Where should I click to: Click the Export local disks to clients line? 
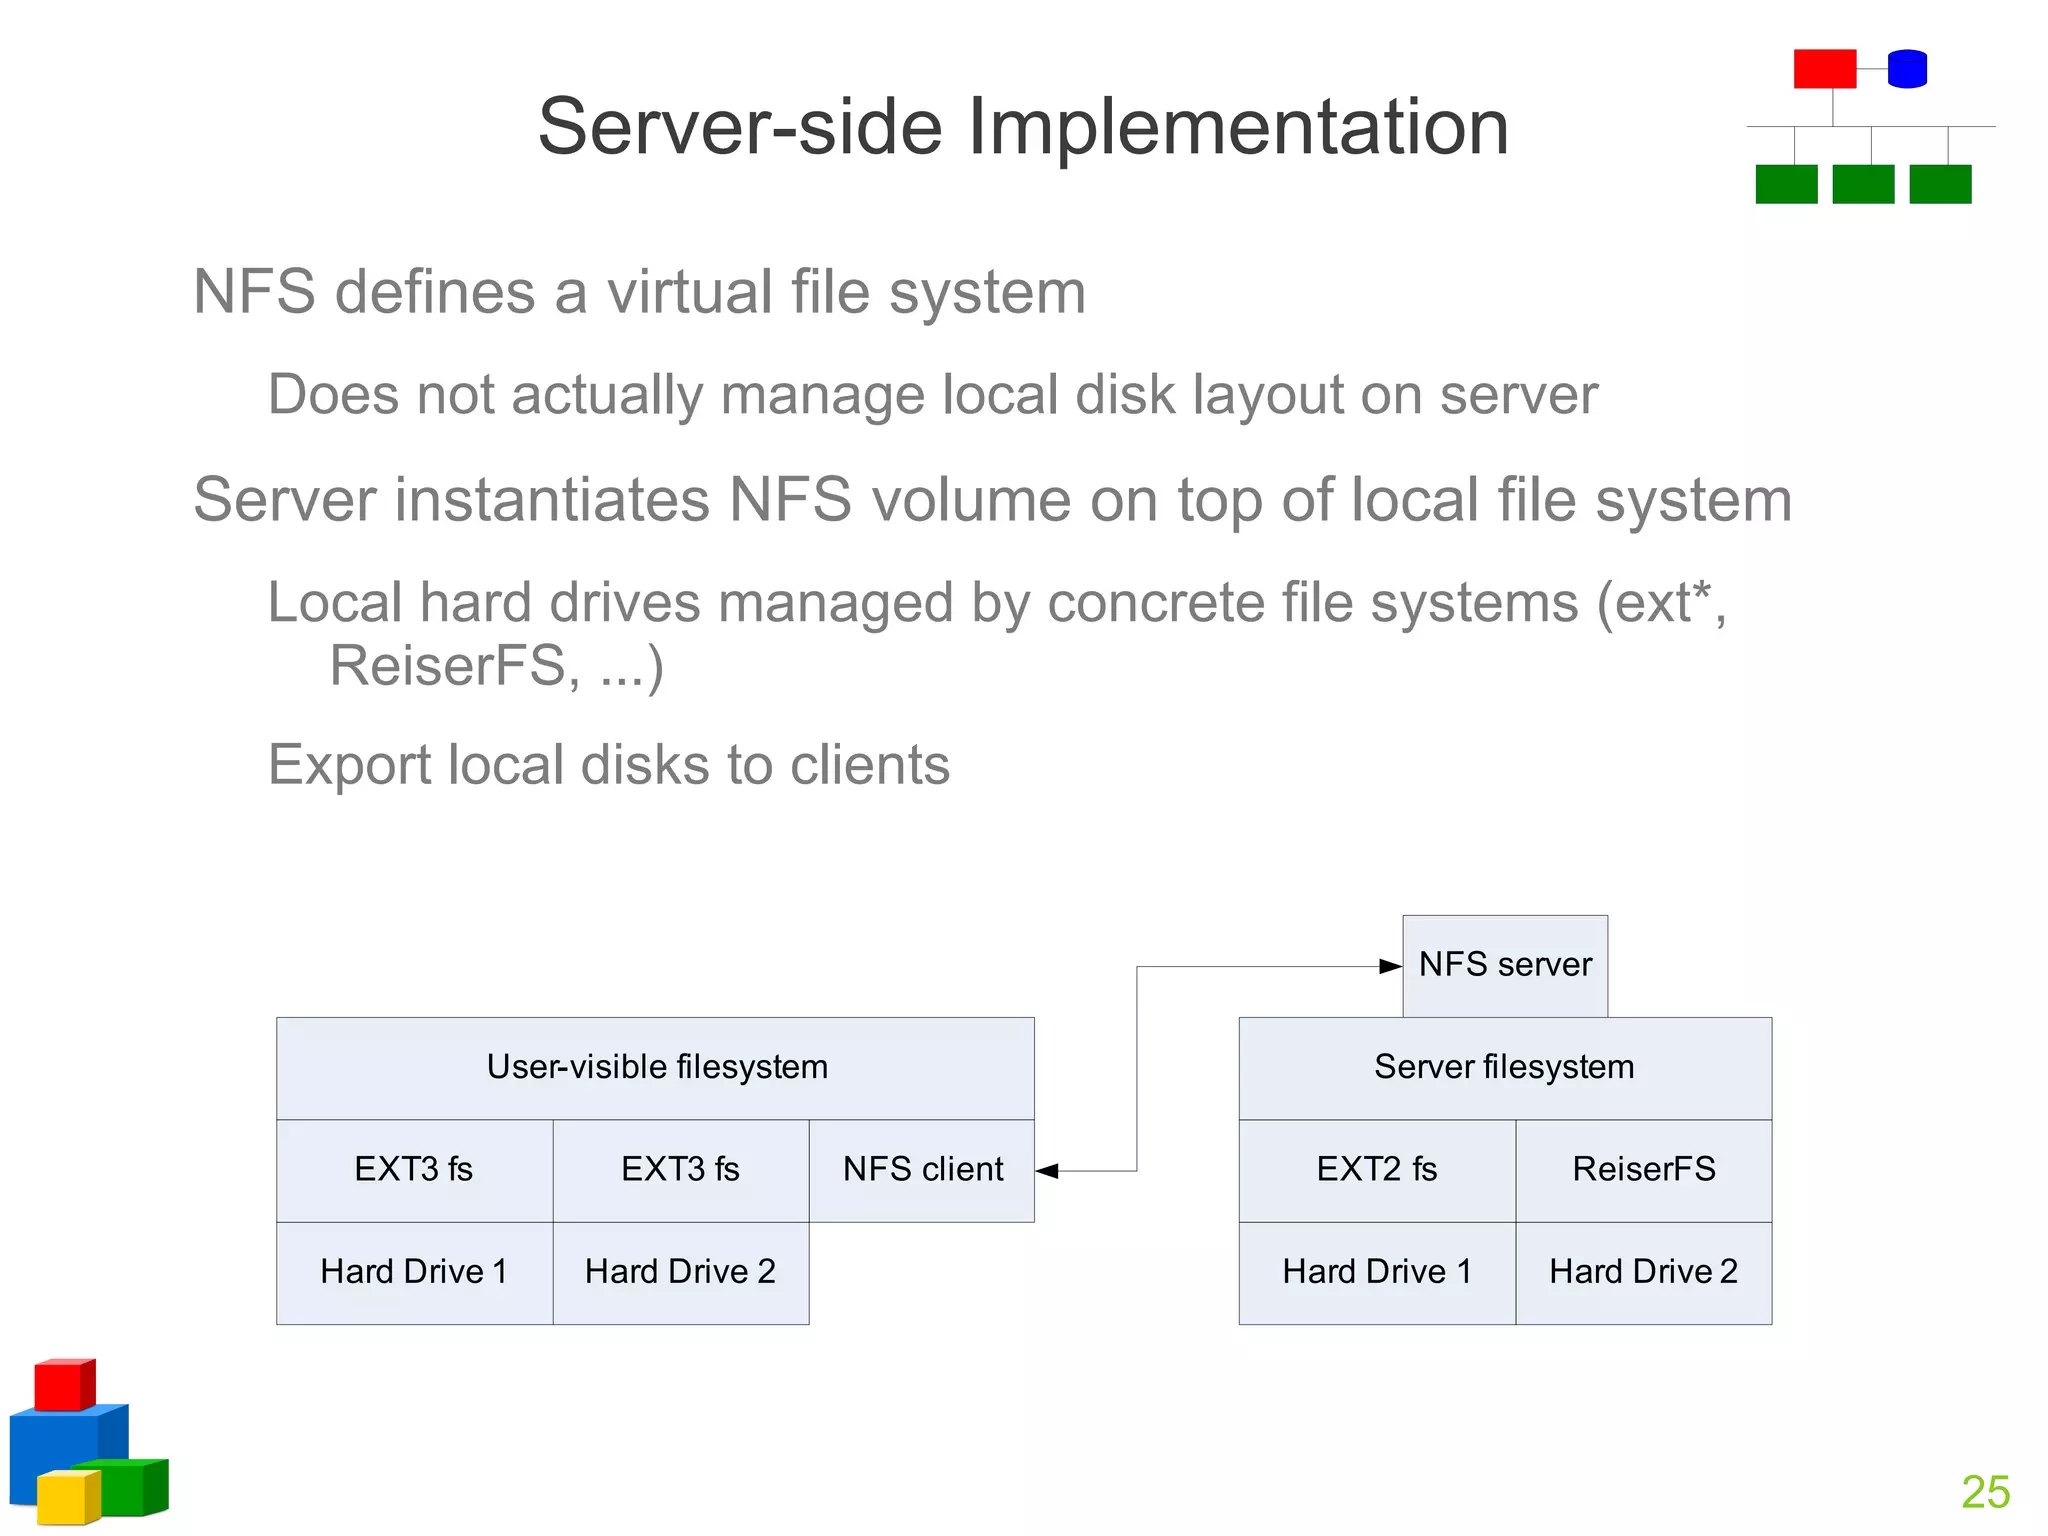608,765
